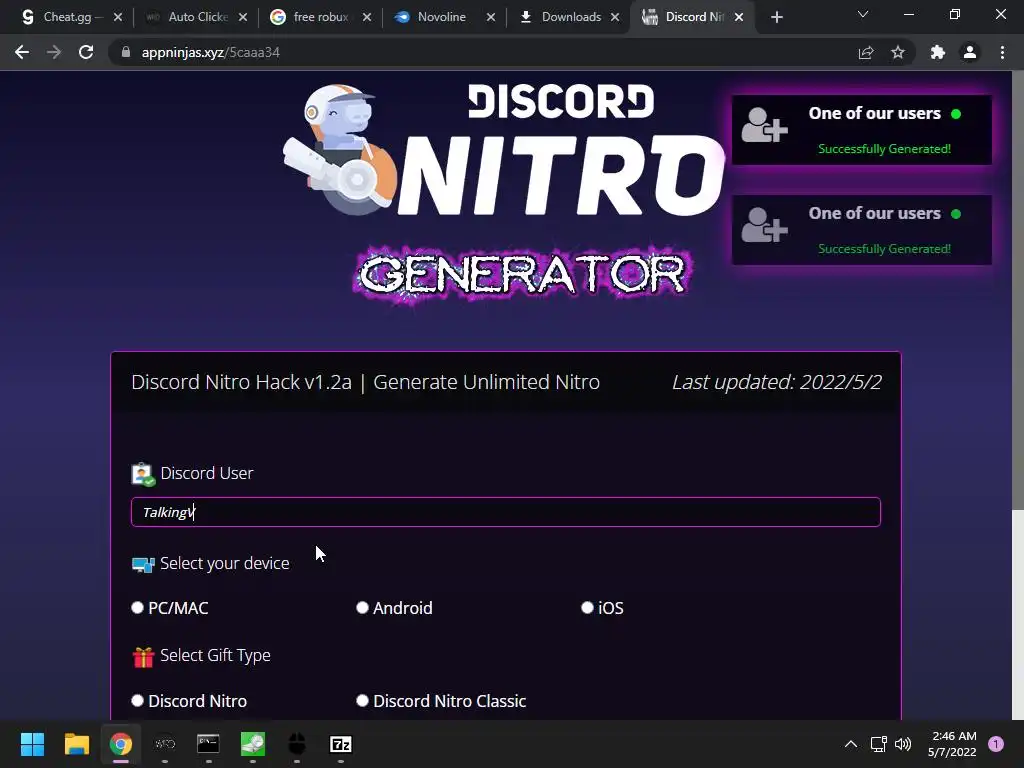Screen dimensions: 1024x768
Task: Choose Discord Nitro Classic gift type
Action: (x=362, y=701)
